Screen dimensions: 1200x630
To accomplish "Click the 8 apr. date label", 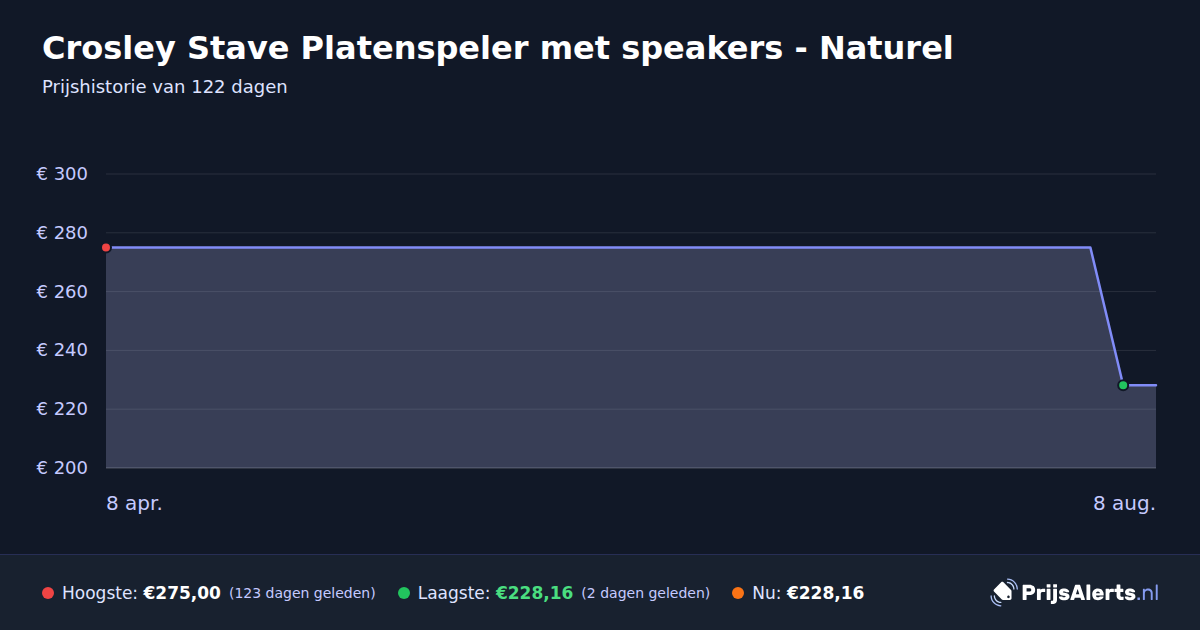I will tap(134, 503).
